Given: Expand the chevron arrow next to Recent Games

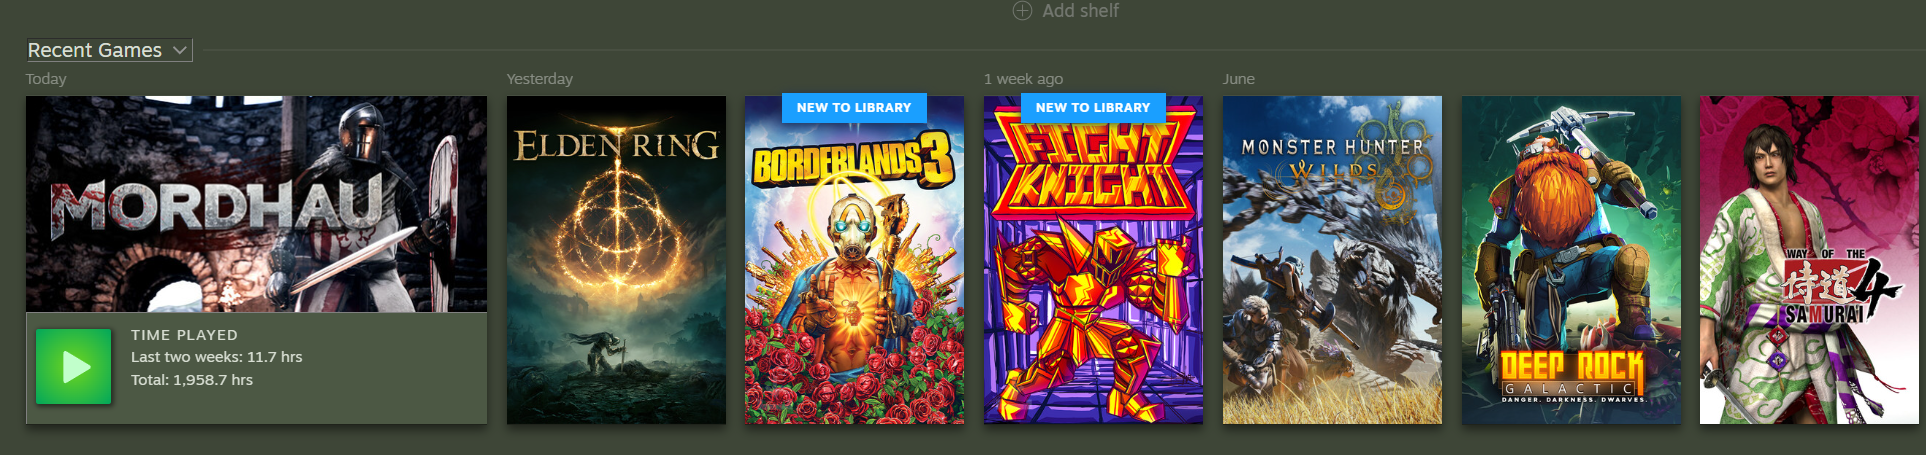Looking at the screenshot, I should [x=179, y=50].
